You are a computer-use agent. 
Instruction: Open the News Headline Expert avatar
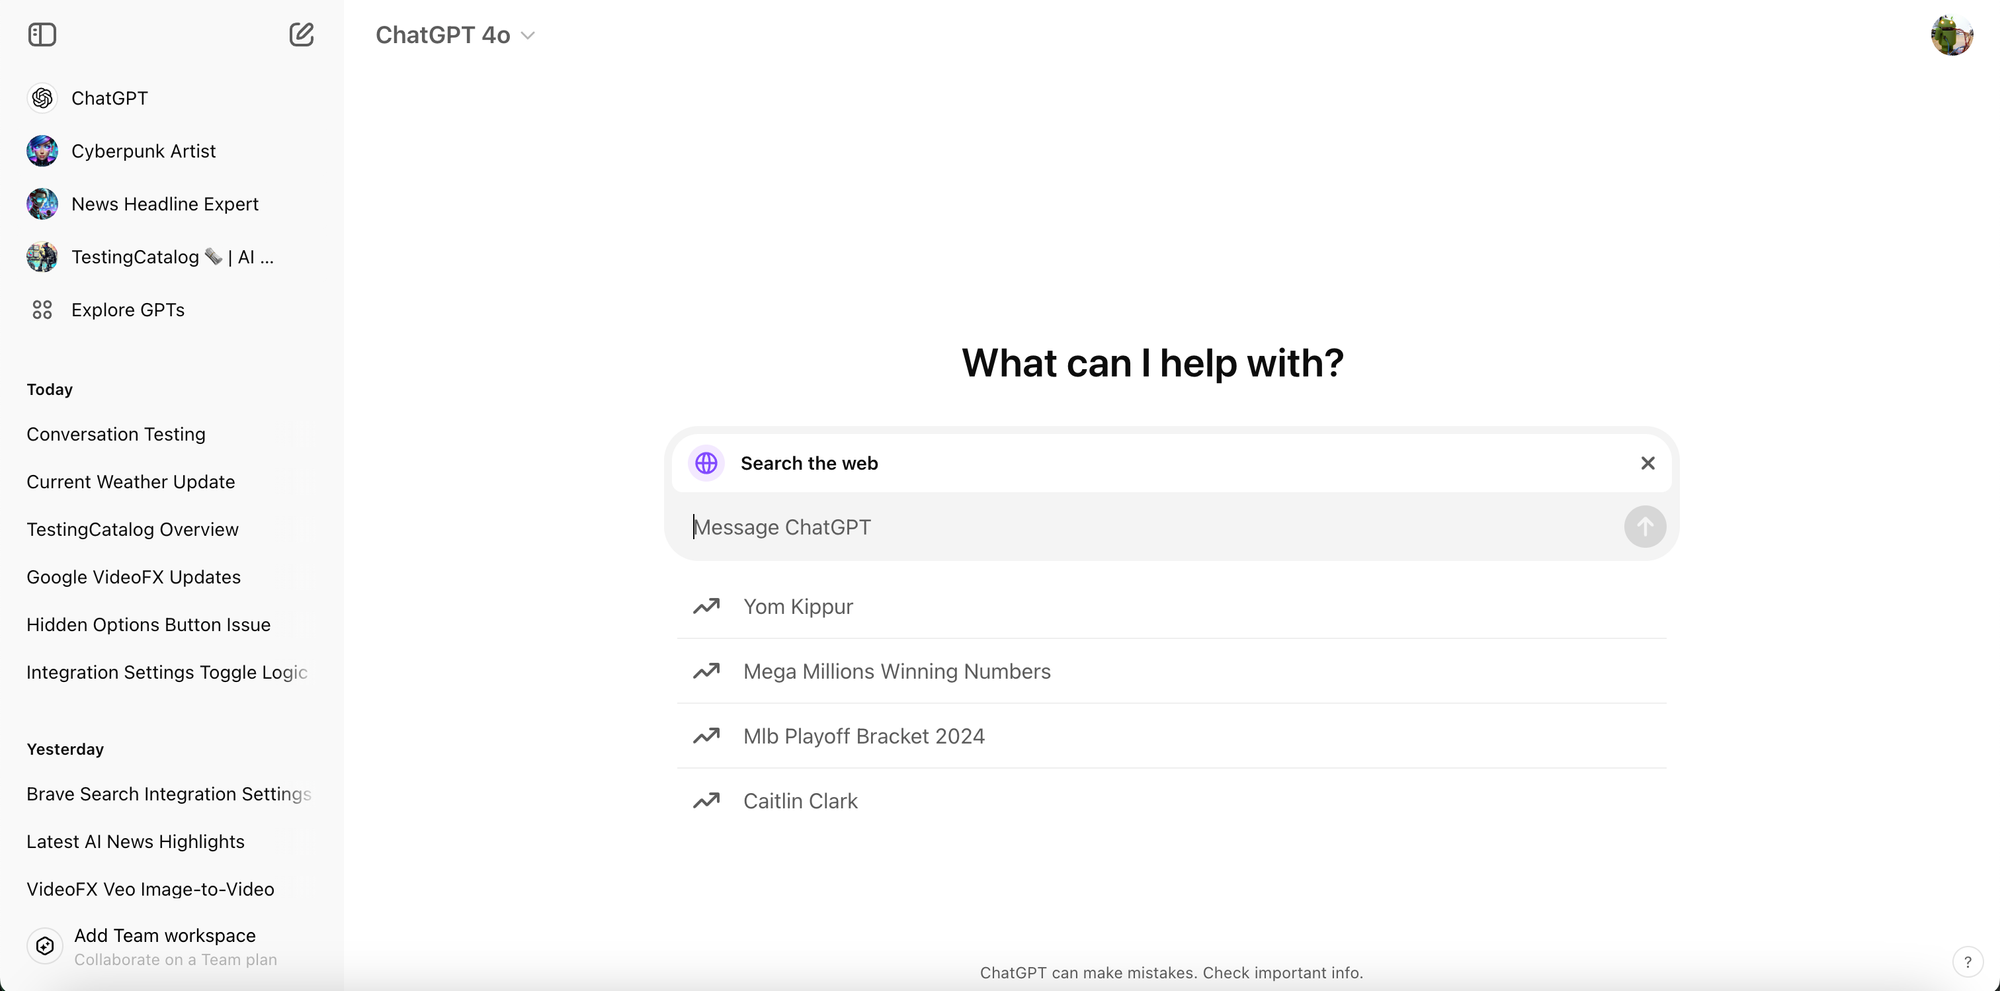click(42, 204)
